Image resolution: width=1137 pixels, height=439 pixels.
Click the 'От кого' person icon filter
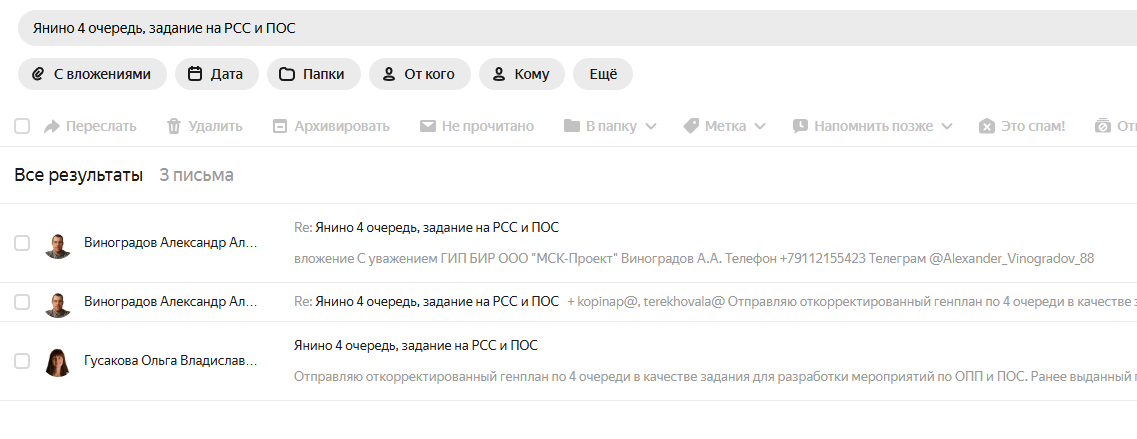[389, 74]
